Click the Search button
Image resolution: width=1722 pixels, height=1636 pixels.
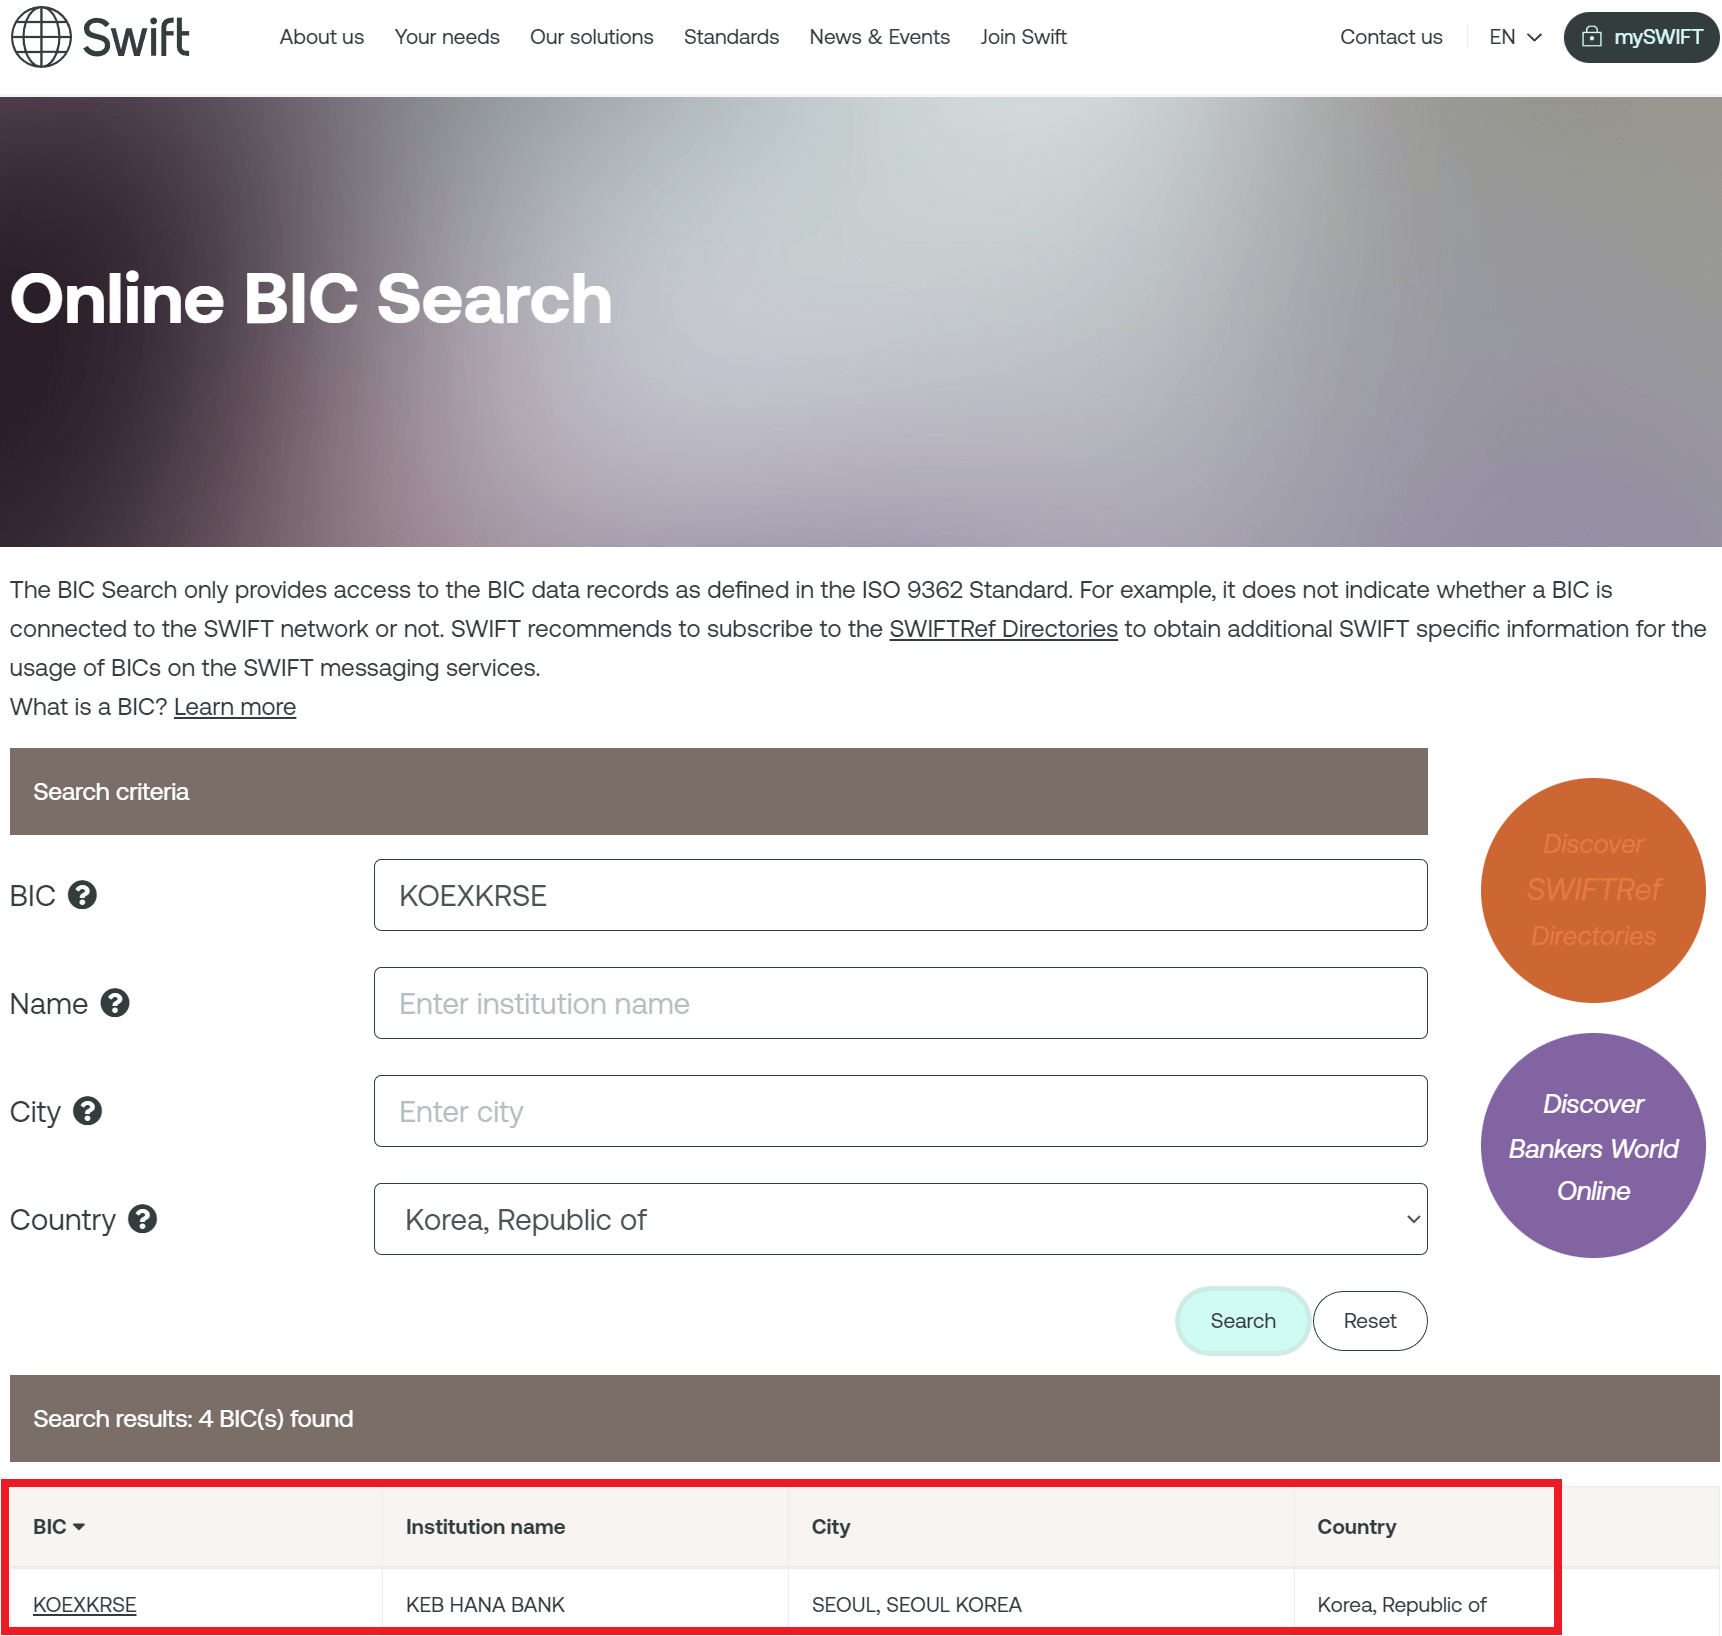coord(1243,1321)
